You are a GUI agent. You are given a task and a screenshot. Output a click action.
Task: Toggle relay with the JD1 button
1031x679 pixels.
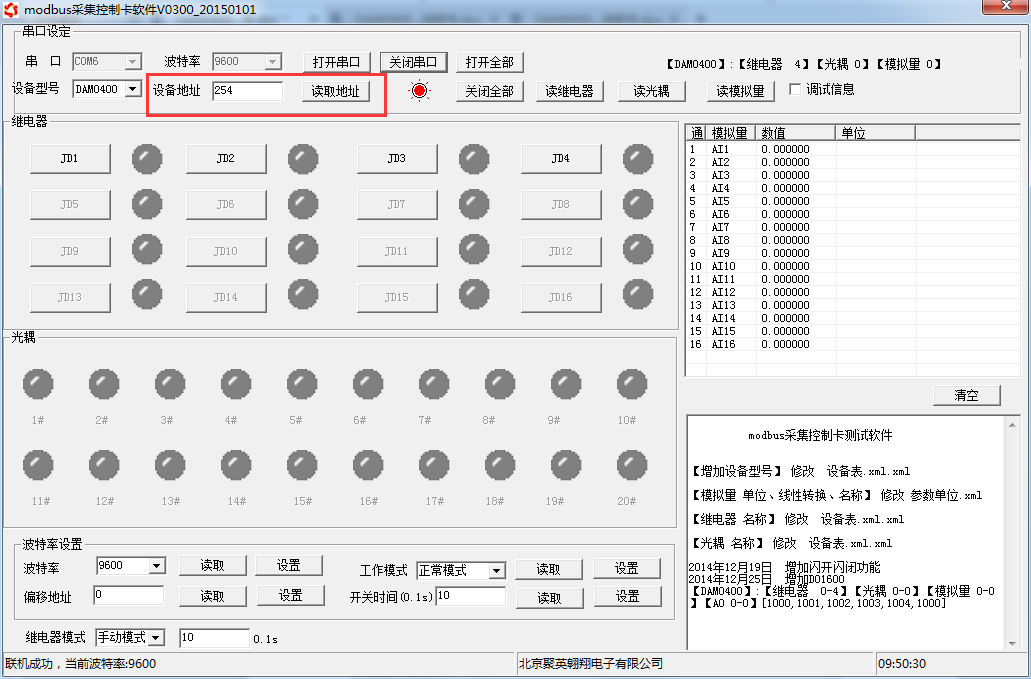70,158
